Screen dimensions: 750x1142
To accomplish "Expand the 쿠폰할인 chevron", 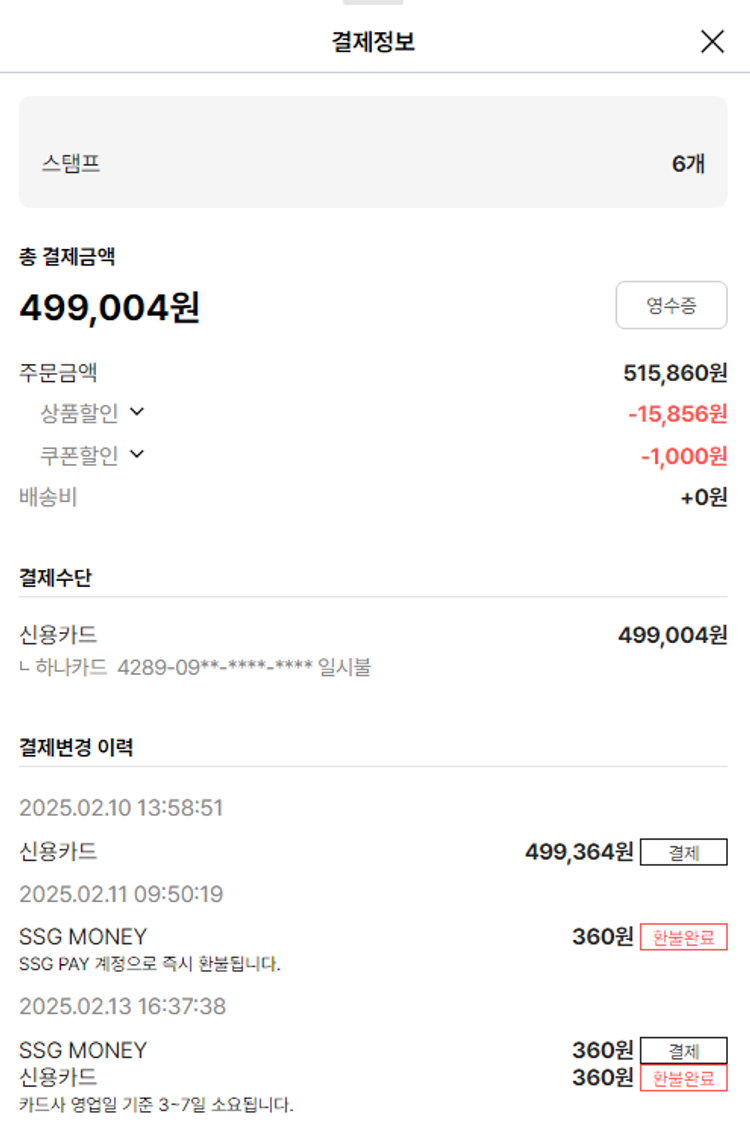I will coord(137,454).
